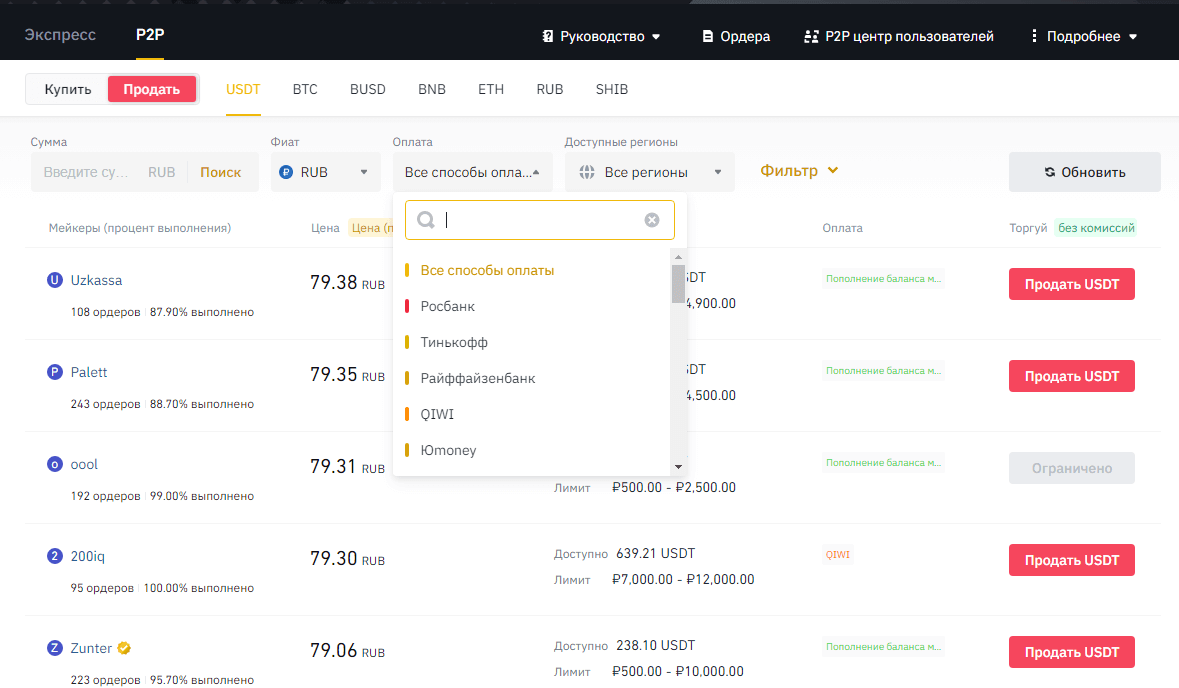The height and width of the screenshot is (688, 1179).
Task: Clear the payment search field with X icon
Action: click(x=652, y=220)
